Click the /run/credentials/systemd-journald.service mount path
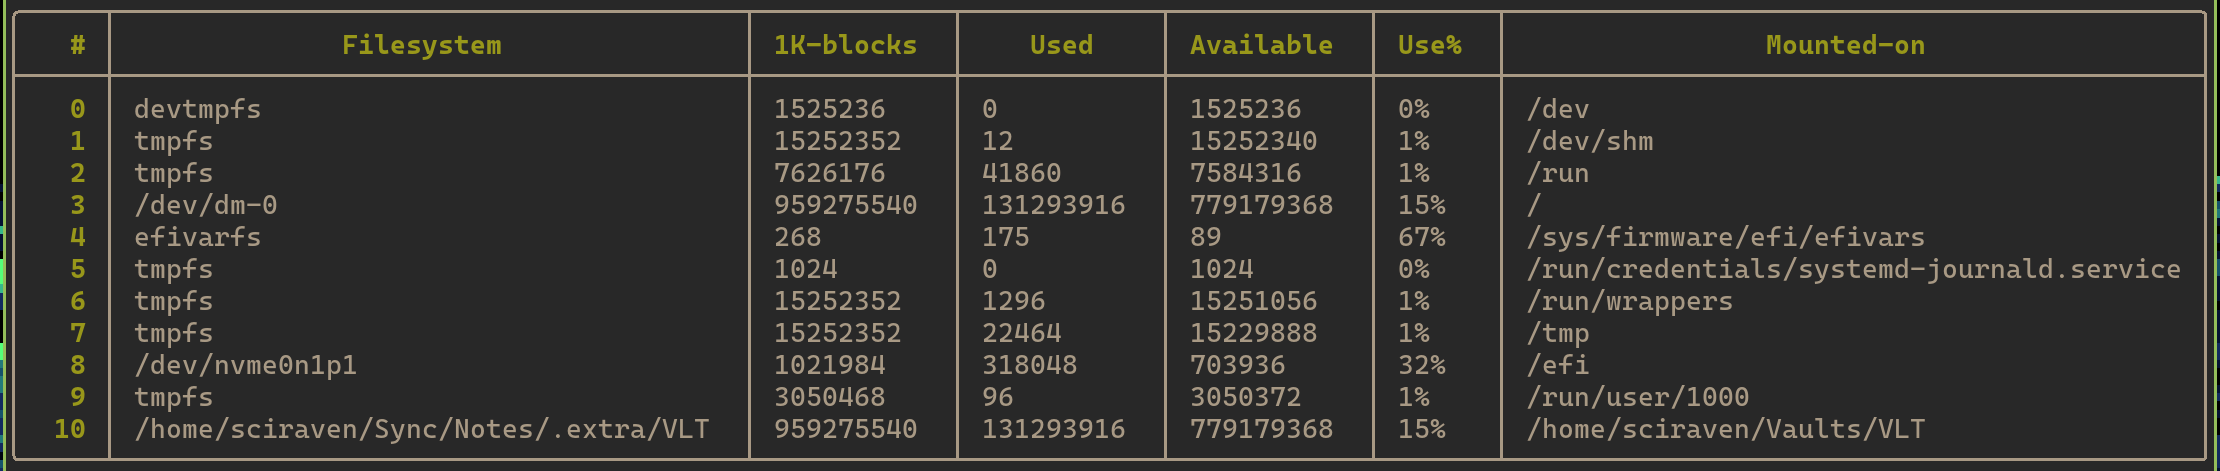2220x471 pixels. [x=1853, y=269]
